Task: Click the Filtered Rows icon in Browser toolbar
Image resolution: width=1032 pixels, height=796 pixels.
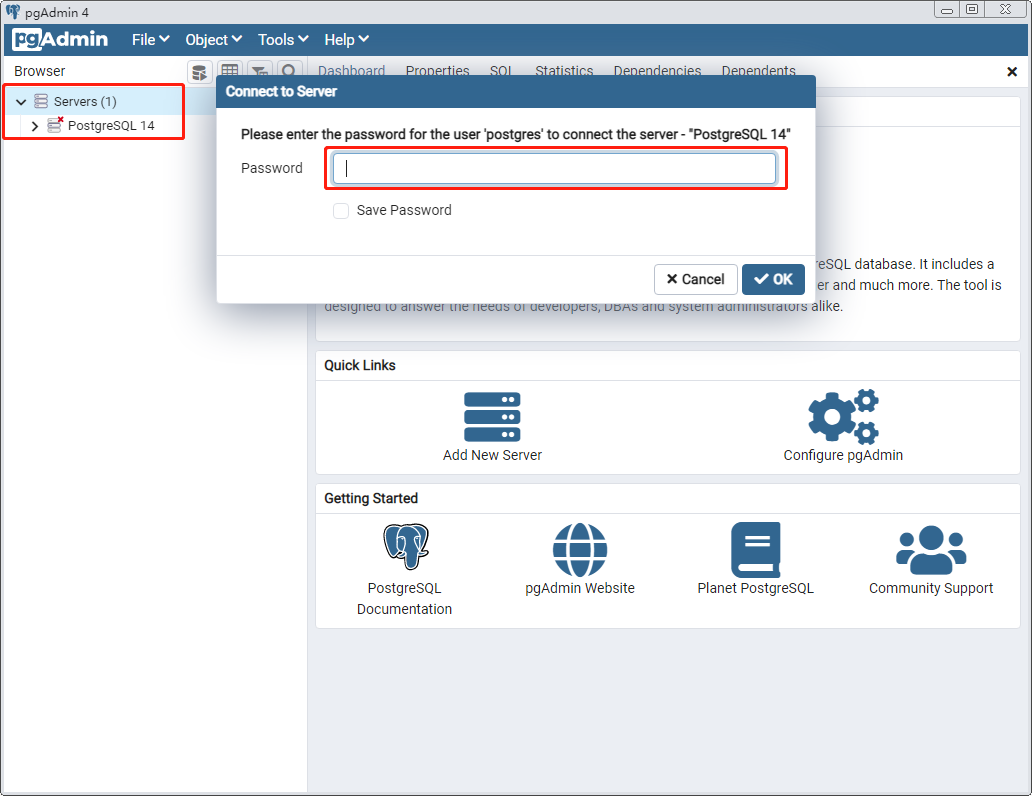Action: point(260,70)
